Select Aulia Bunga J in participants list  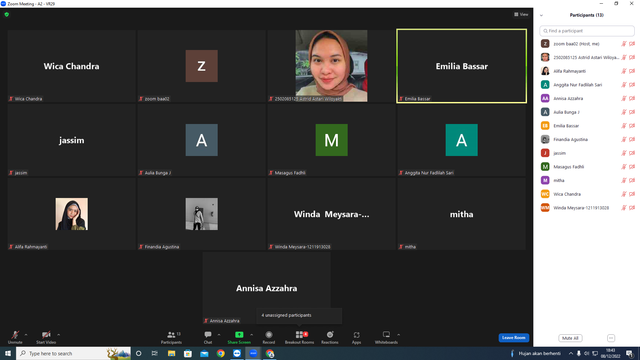(587, 112)
